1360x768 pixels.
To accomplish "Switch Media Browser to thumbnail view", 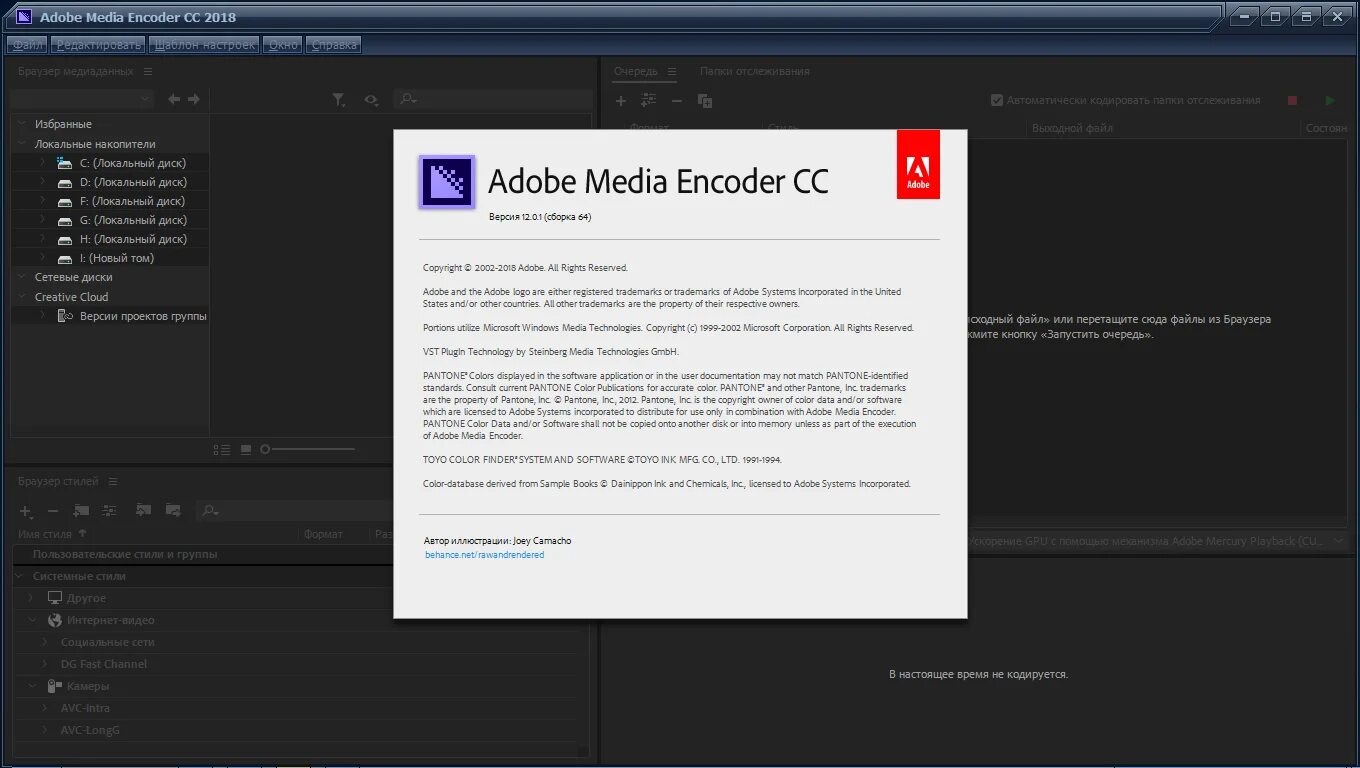I will [246, 450].
